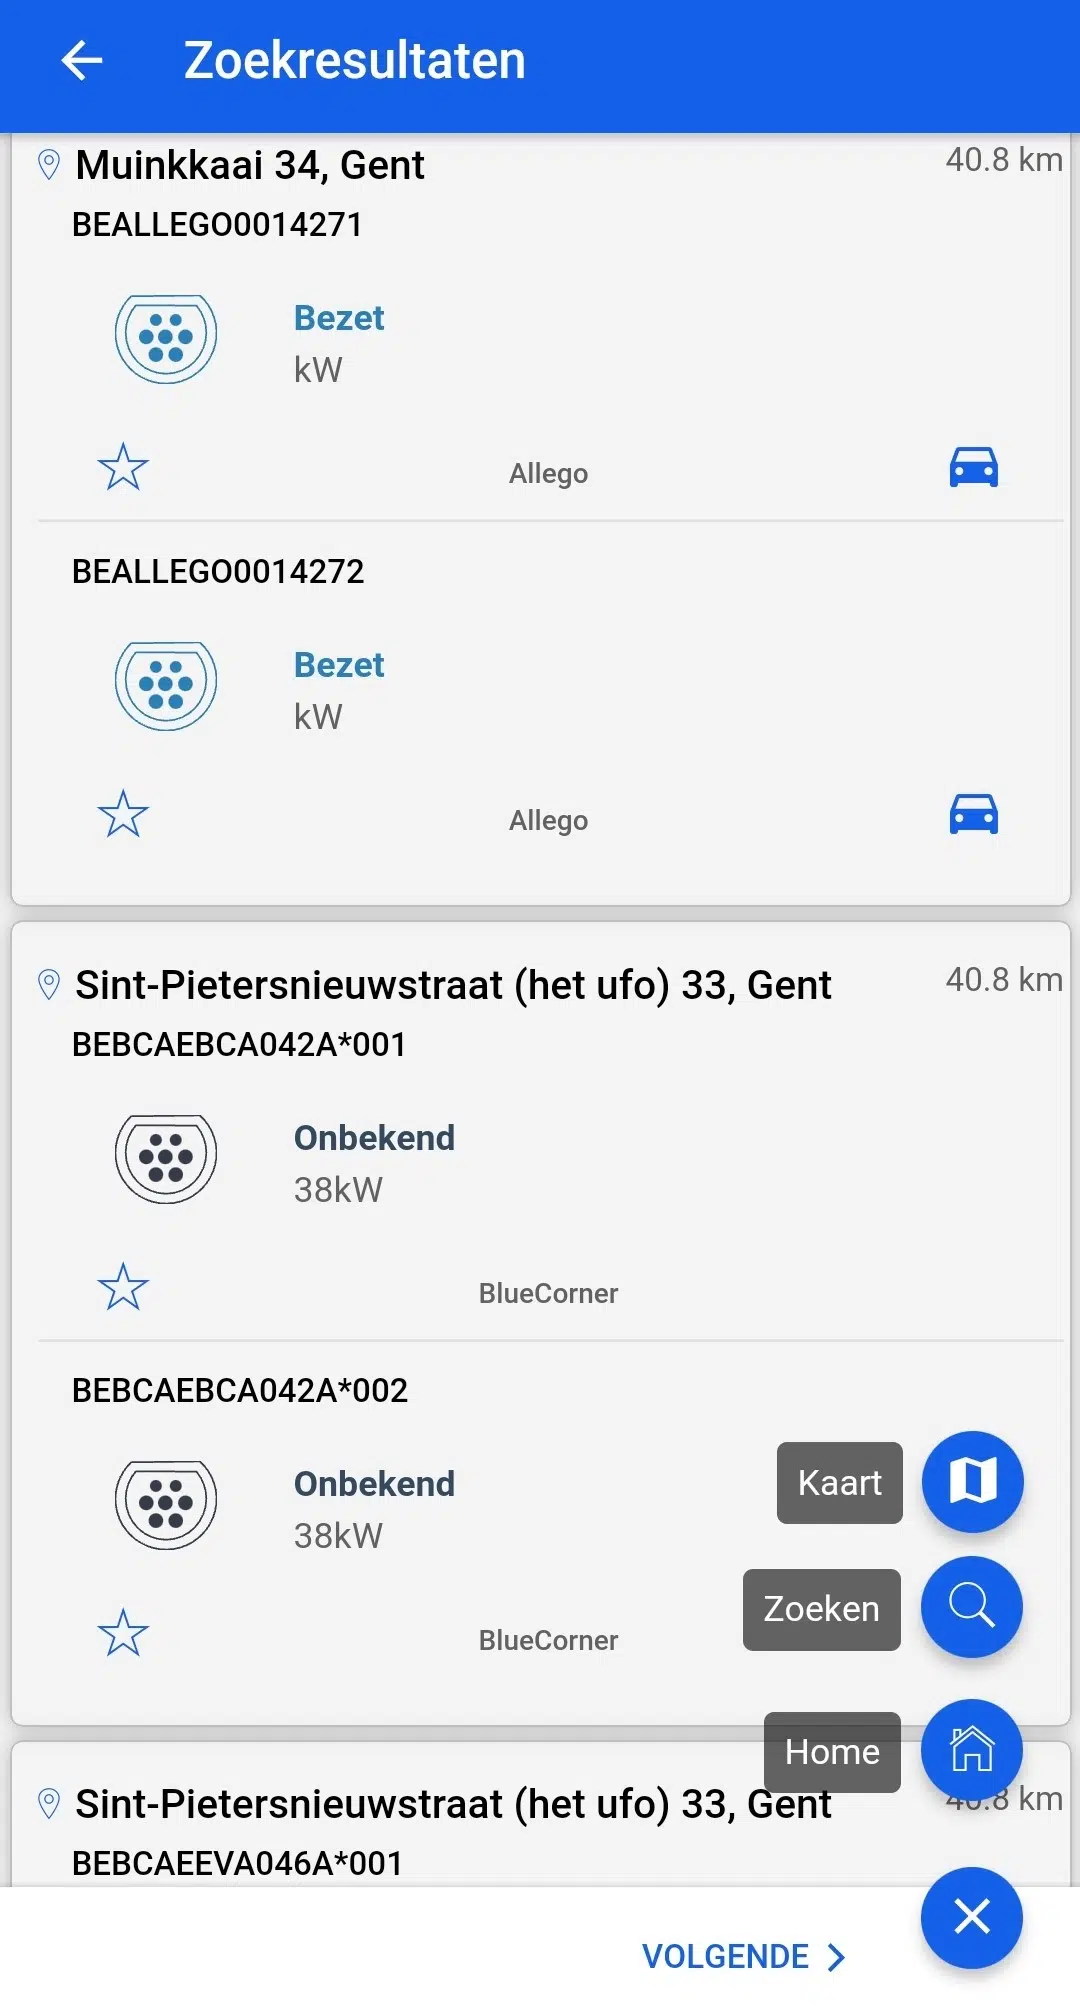The image size is (1080, 2013).
Task: Favorite charger BEALLEGO0014272 with the star
Action: 123,814
